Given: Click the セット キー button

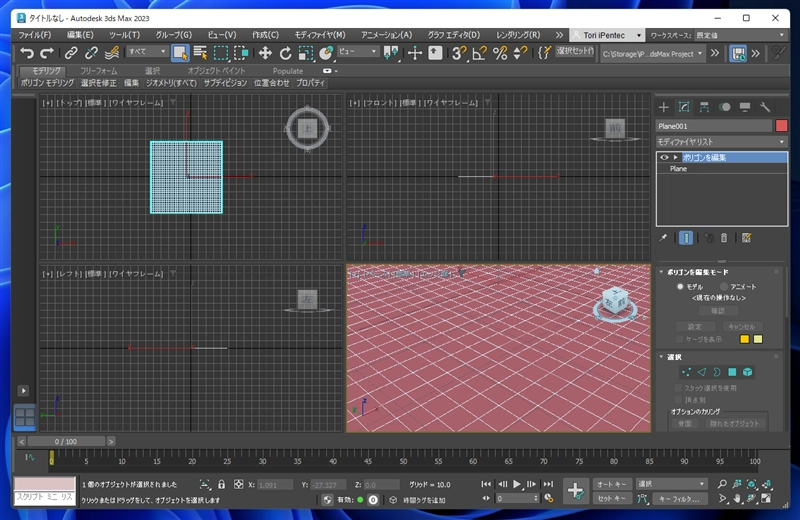Looking at the screenshot, I should (612, 499).
